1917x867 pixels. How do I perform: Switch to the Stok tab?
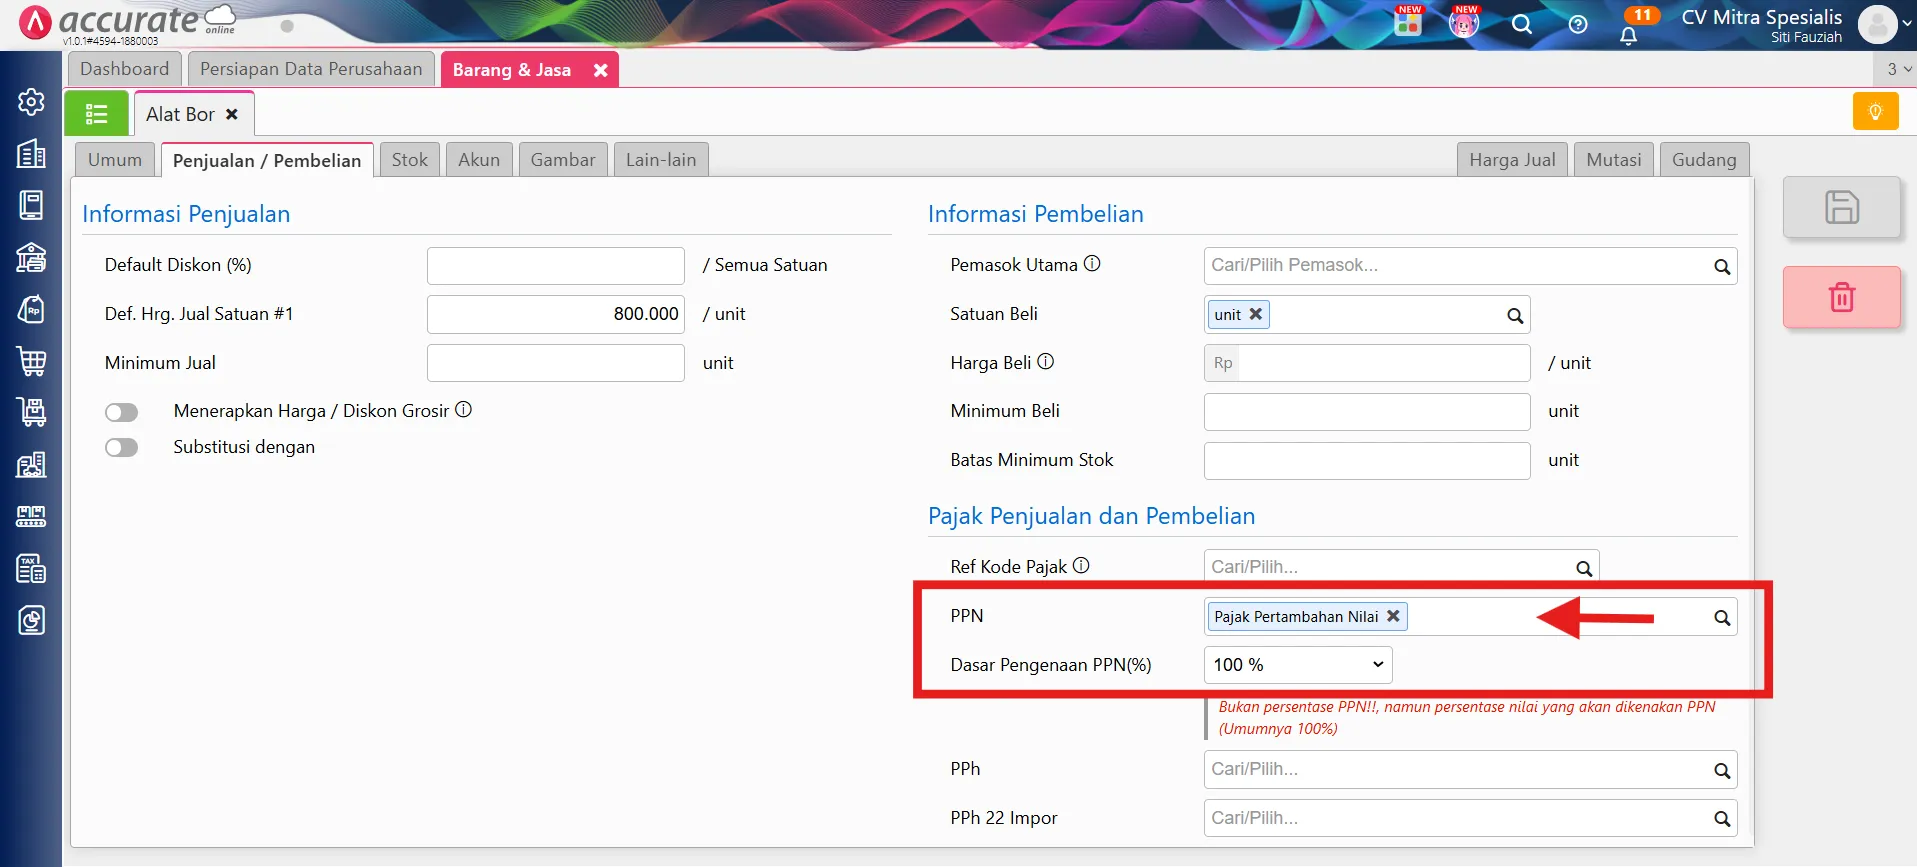coord(409,160)
